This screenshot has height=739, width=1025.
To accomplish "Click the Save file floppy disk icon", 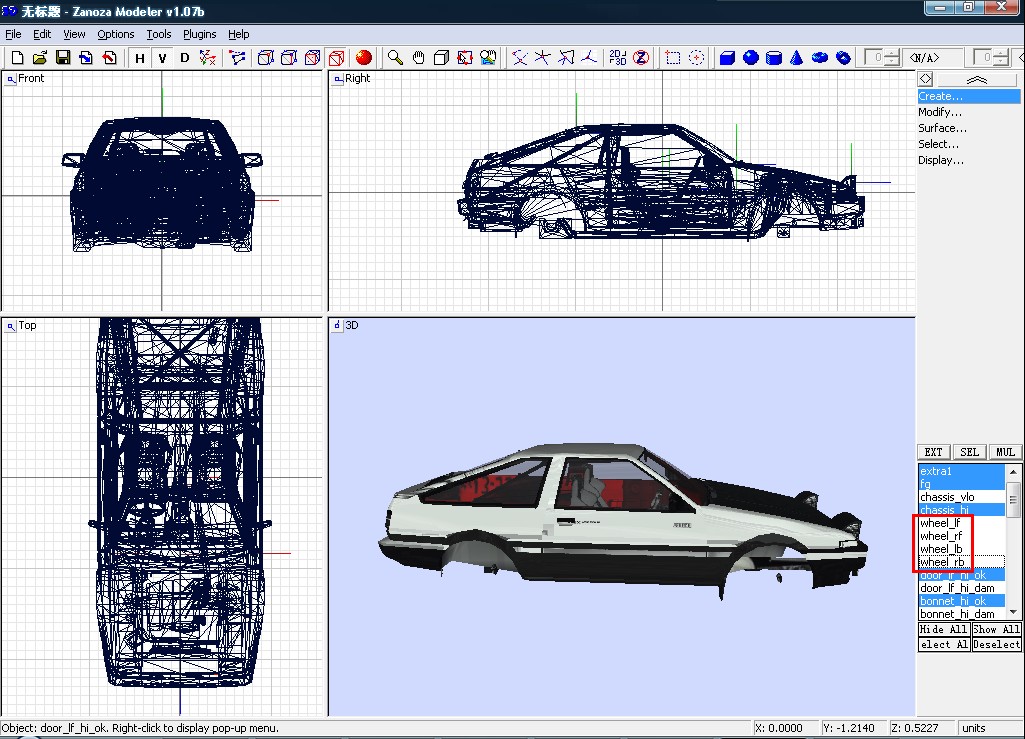I will [62, 58].
